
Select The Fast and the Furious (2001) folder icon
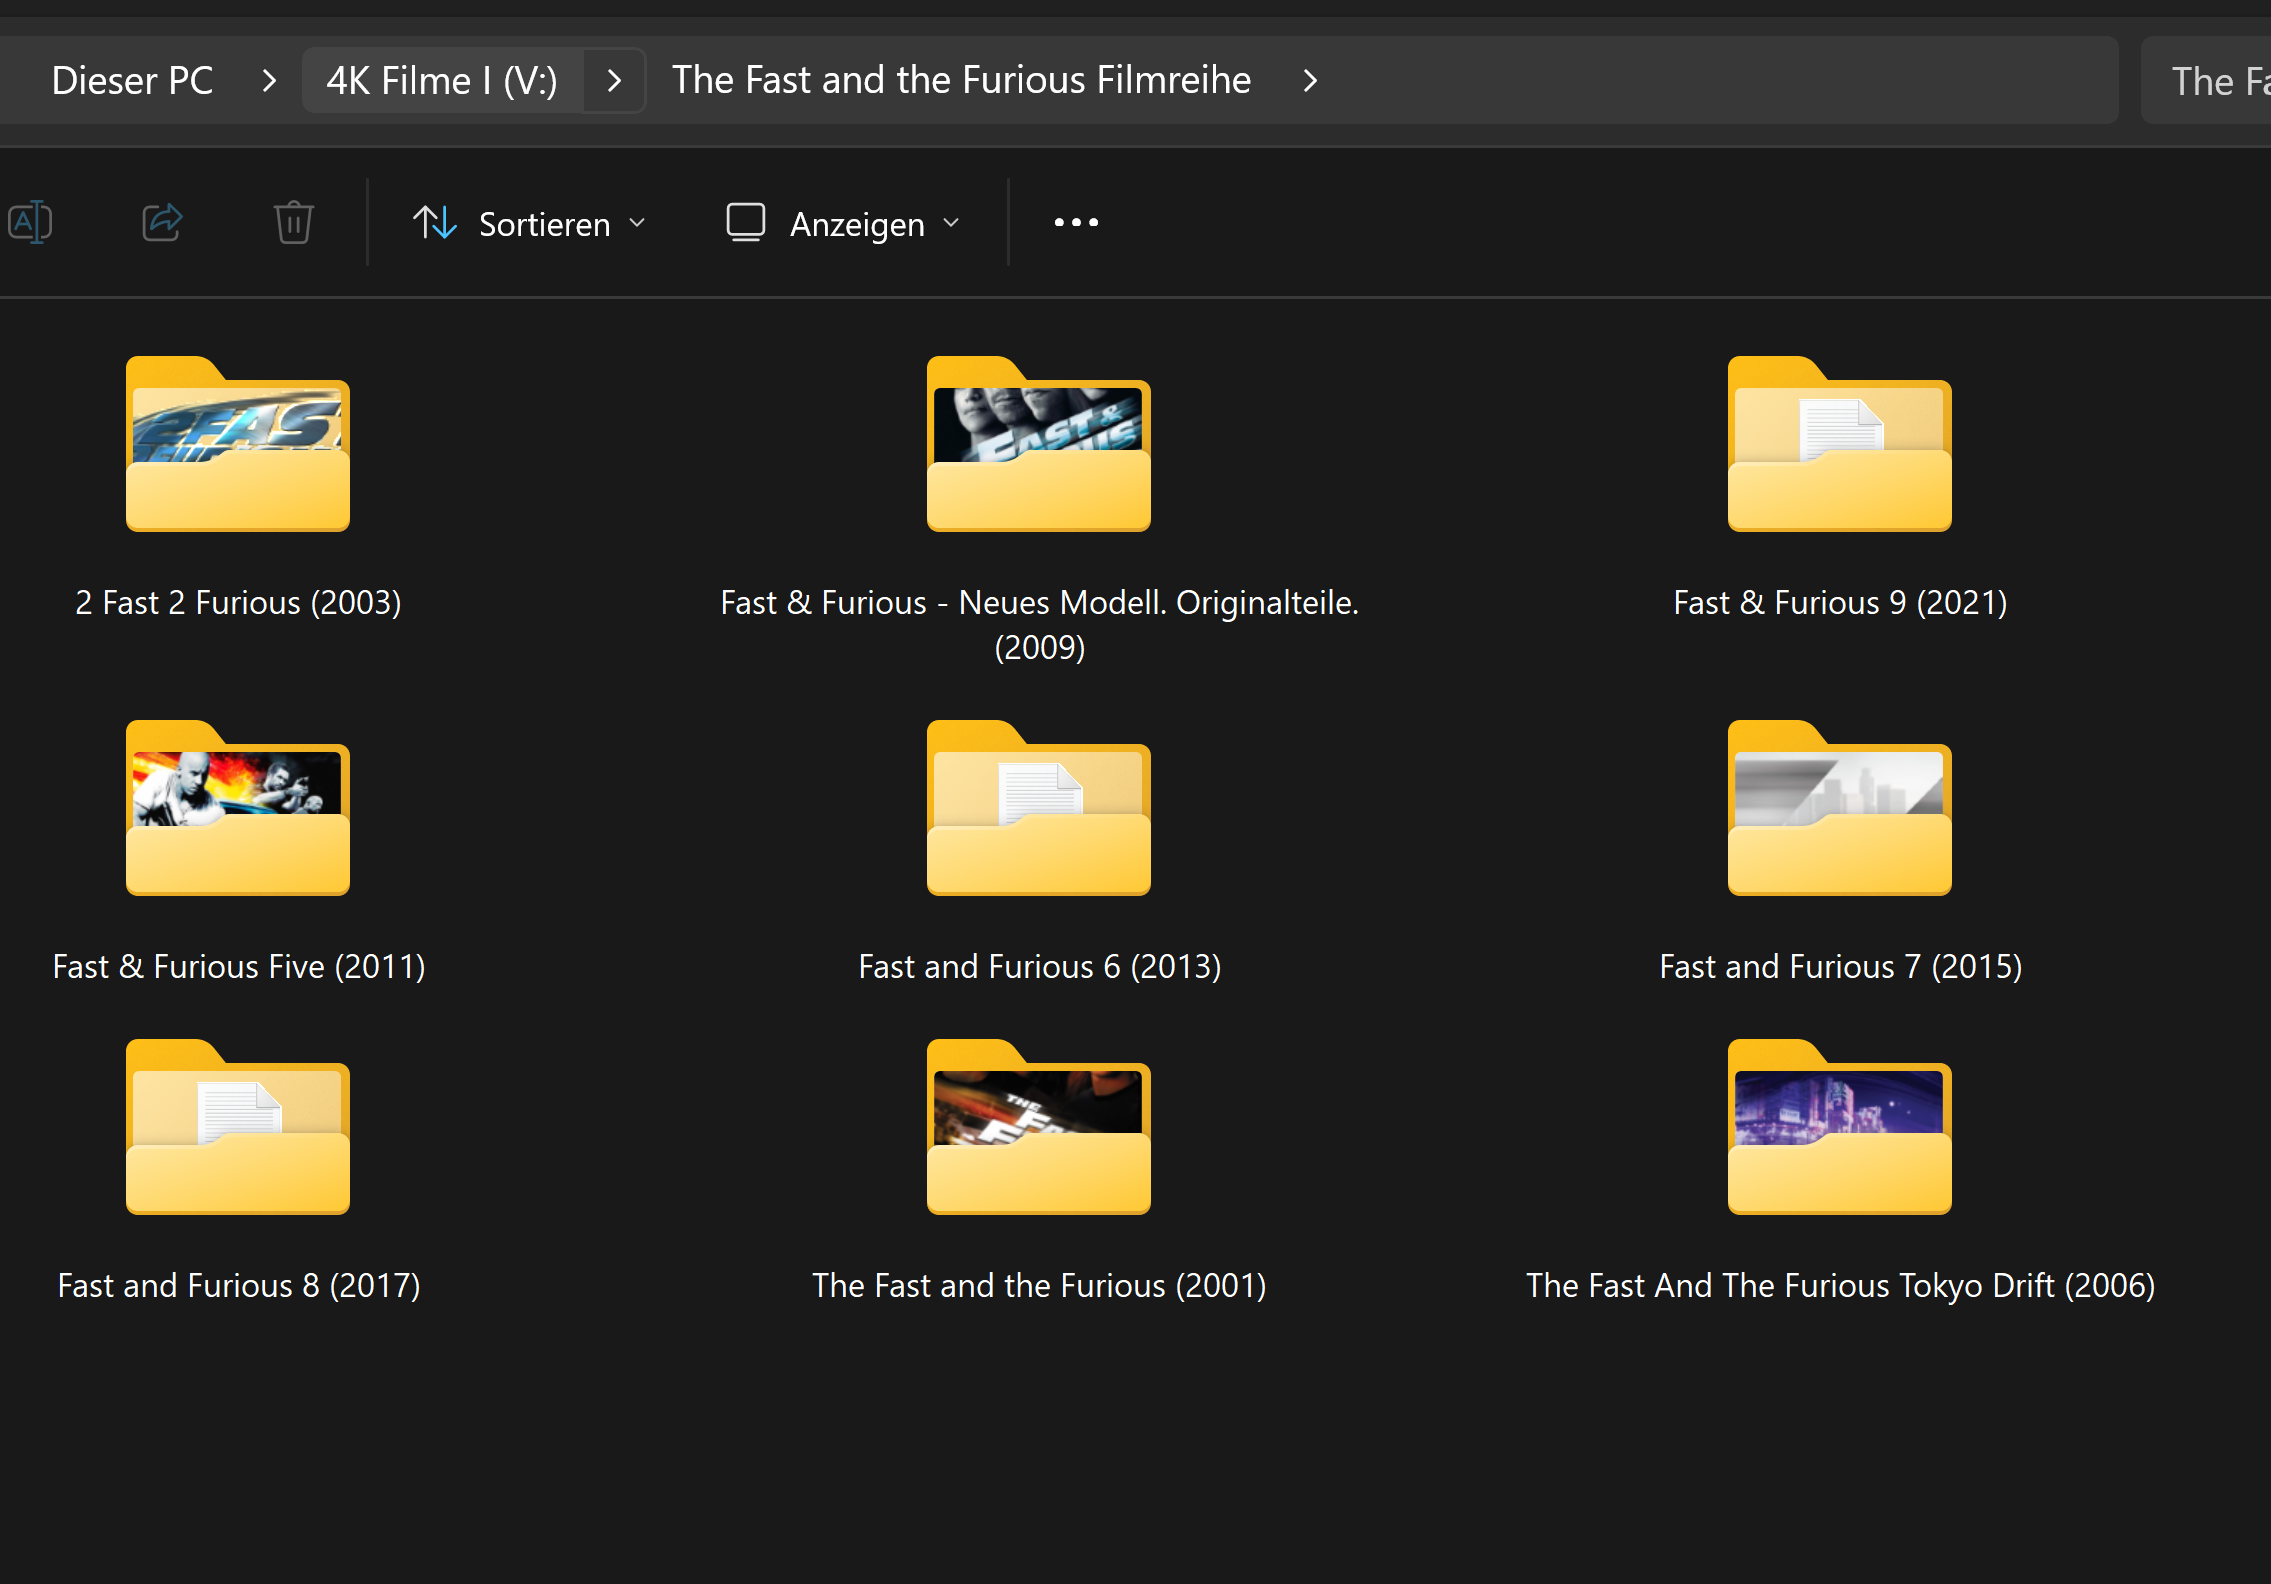pyautogui.click(x=1039, y=1127)
